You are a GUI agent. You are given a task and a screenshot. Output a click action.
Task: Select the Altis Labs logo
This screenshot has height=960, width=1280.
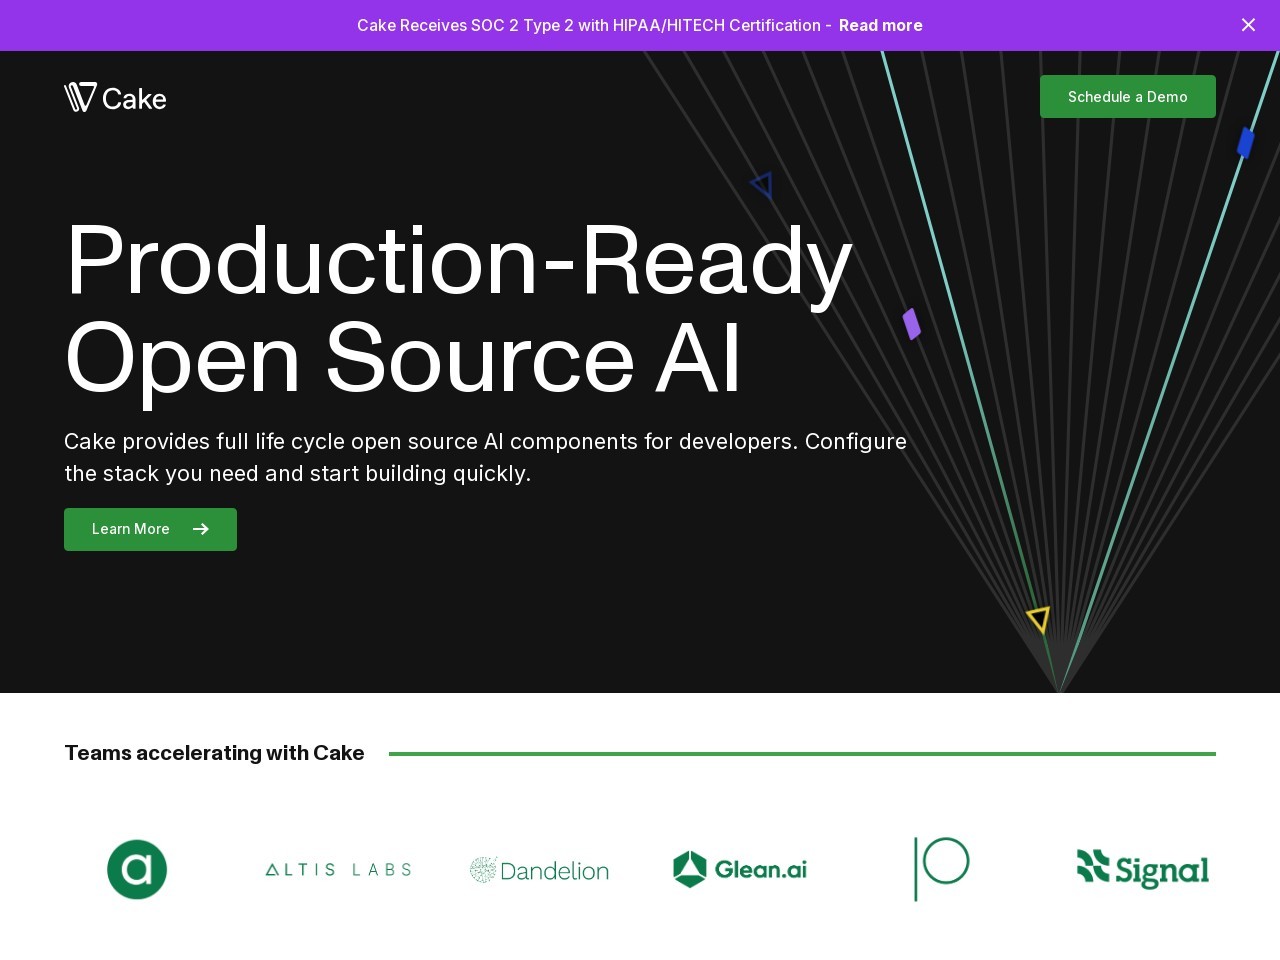click(338, 870)
